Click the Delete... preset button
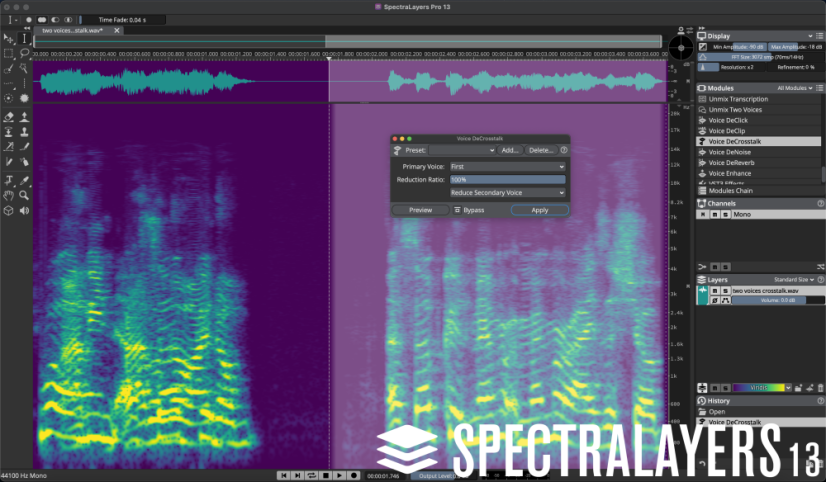826x482 pixels. [x=541, y=150]
